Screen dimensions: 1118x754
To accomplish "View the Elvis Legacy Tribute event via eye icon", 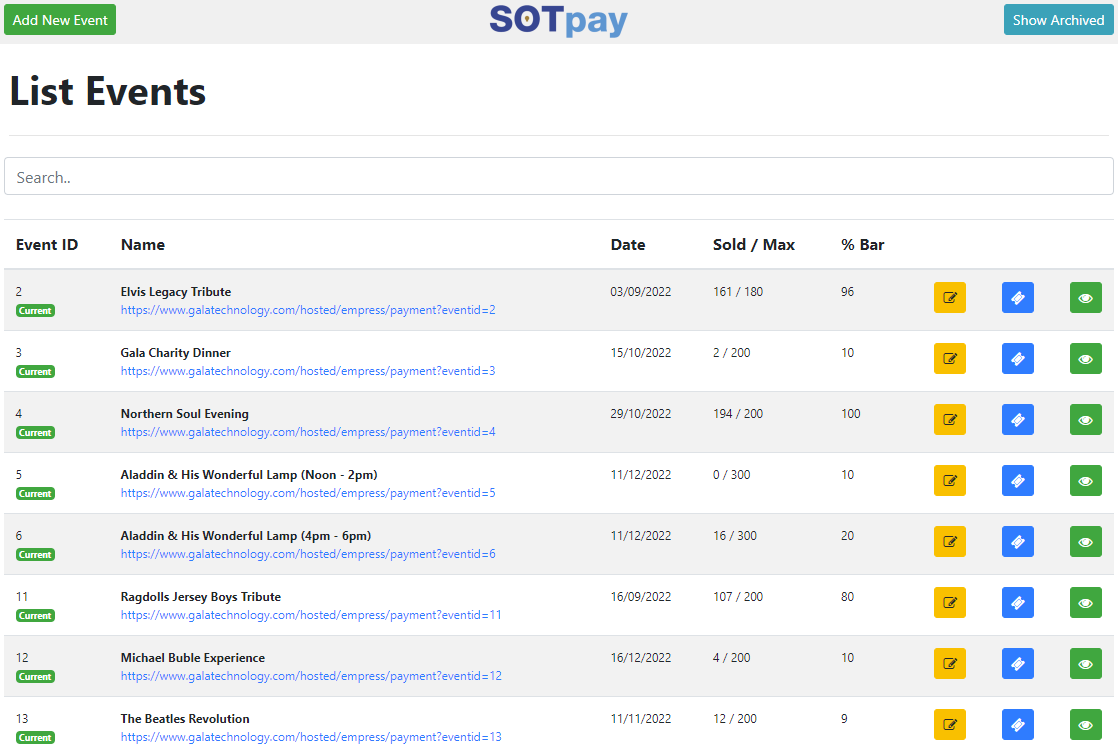I will (x=1085, y=298).
